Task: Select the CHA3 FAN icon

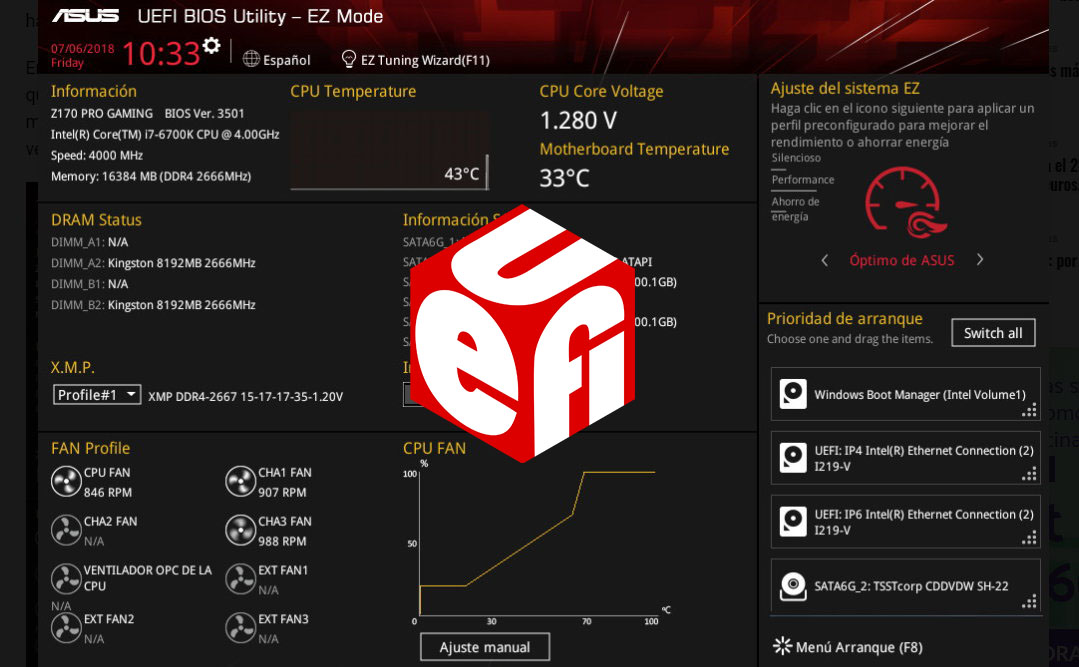Action: pos(241,530)
